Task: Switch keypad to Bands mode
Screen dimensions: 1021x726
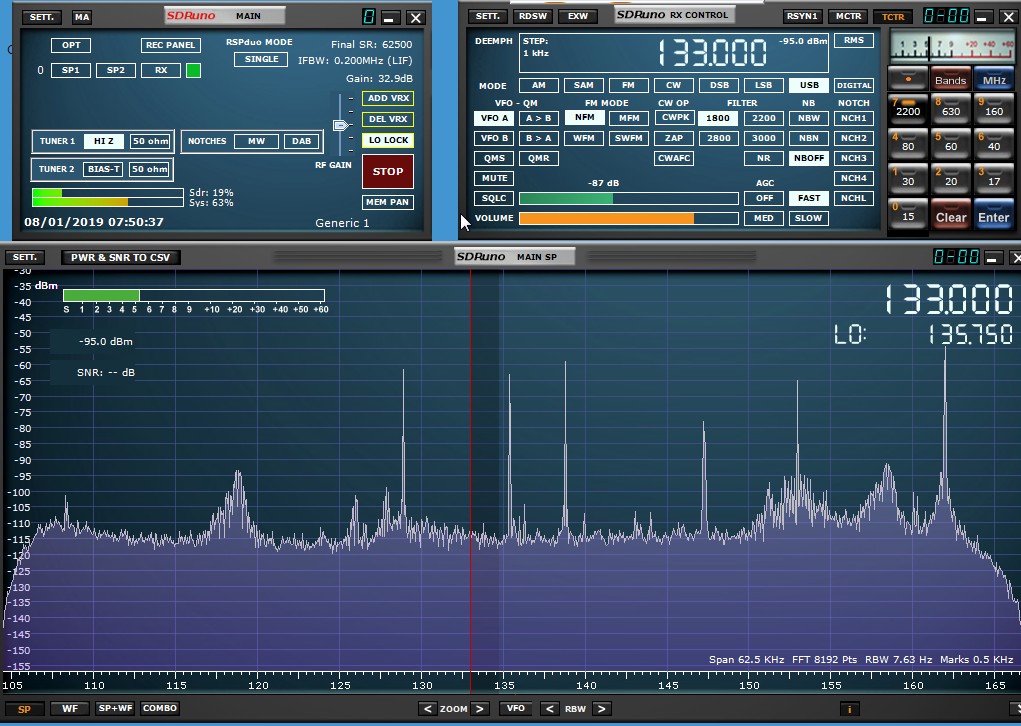Action: click(x=951, y=79)
